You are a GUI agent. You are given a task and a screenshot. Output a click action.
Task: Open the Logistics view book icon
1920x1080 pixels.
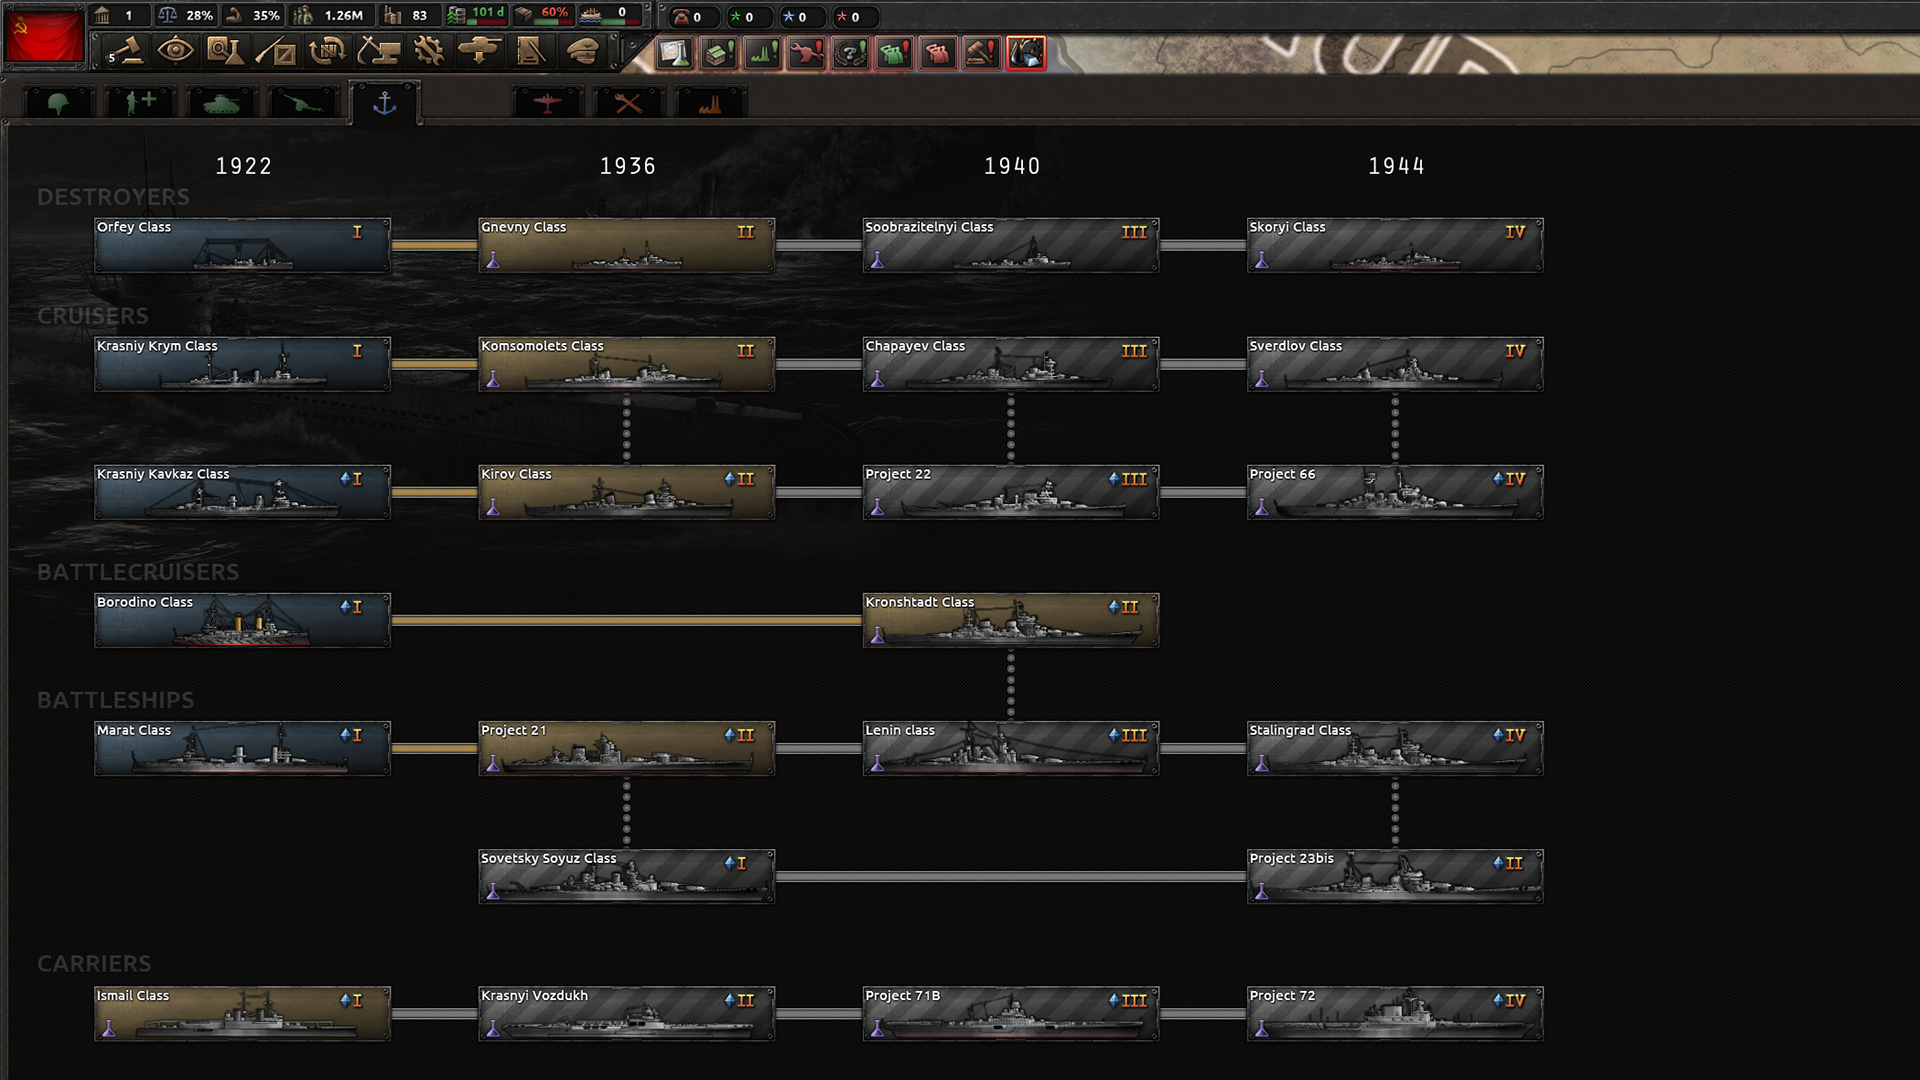pos(531,50)
